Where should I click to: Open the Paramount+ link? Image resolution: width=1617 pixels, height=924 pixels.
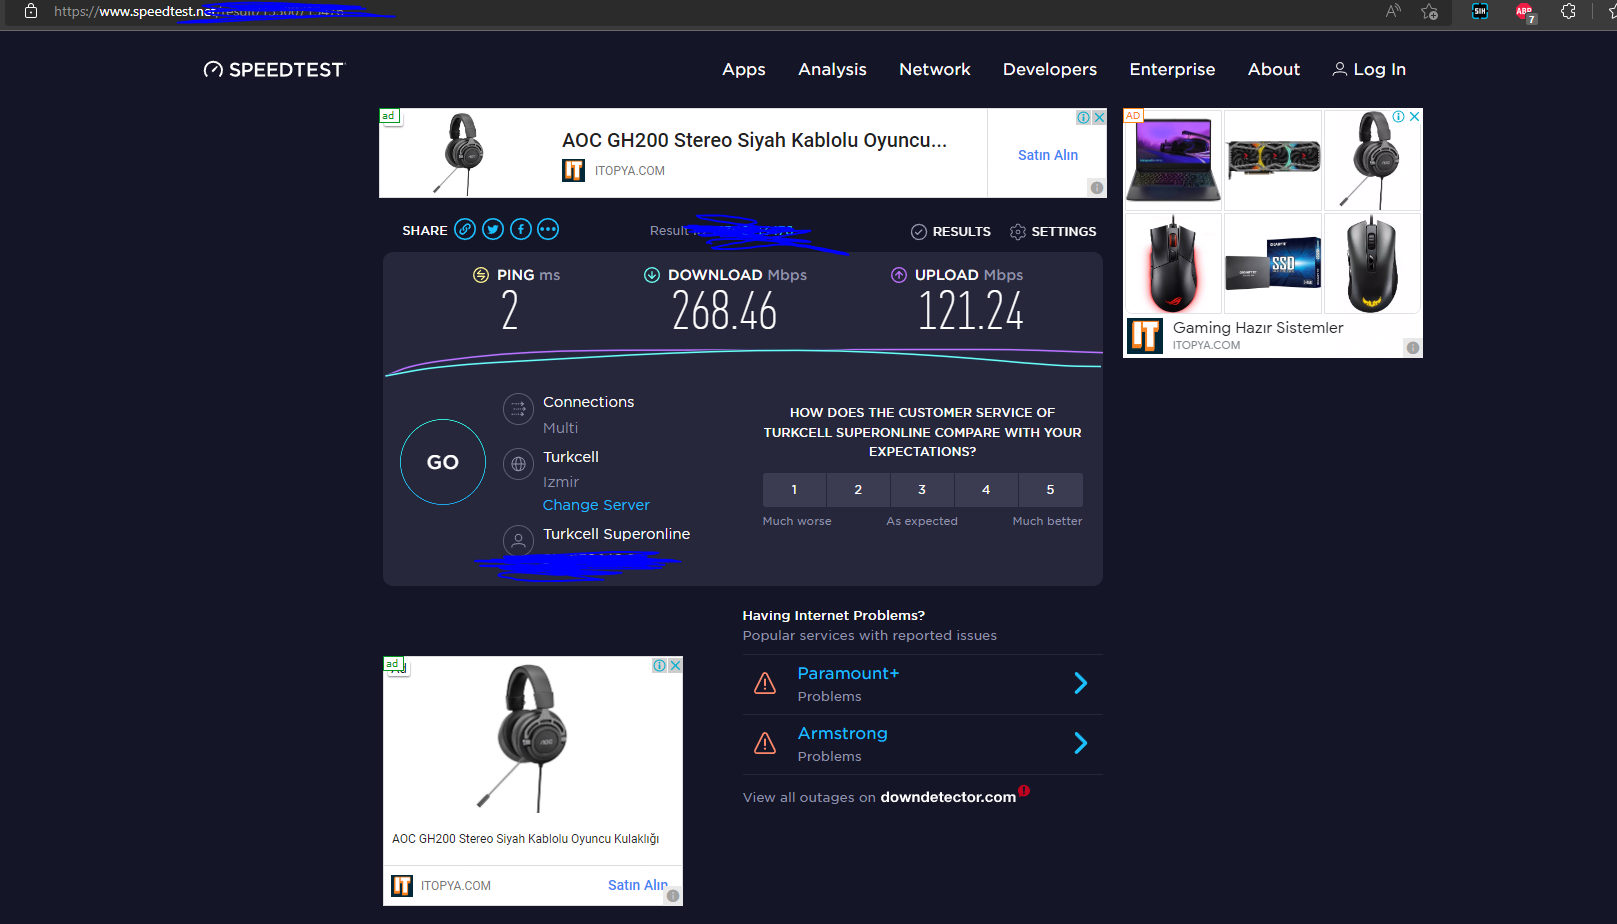tap(848, 673)
